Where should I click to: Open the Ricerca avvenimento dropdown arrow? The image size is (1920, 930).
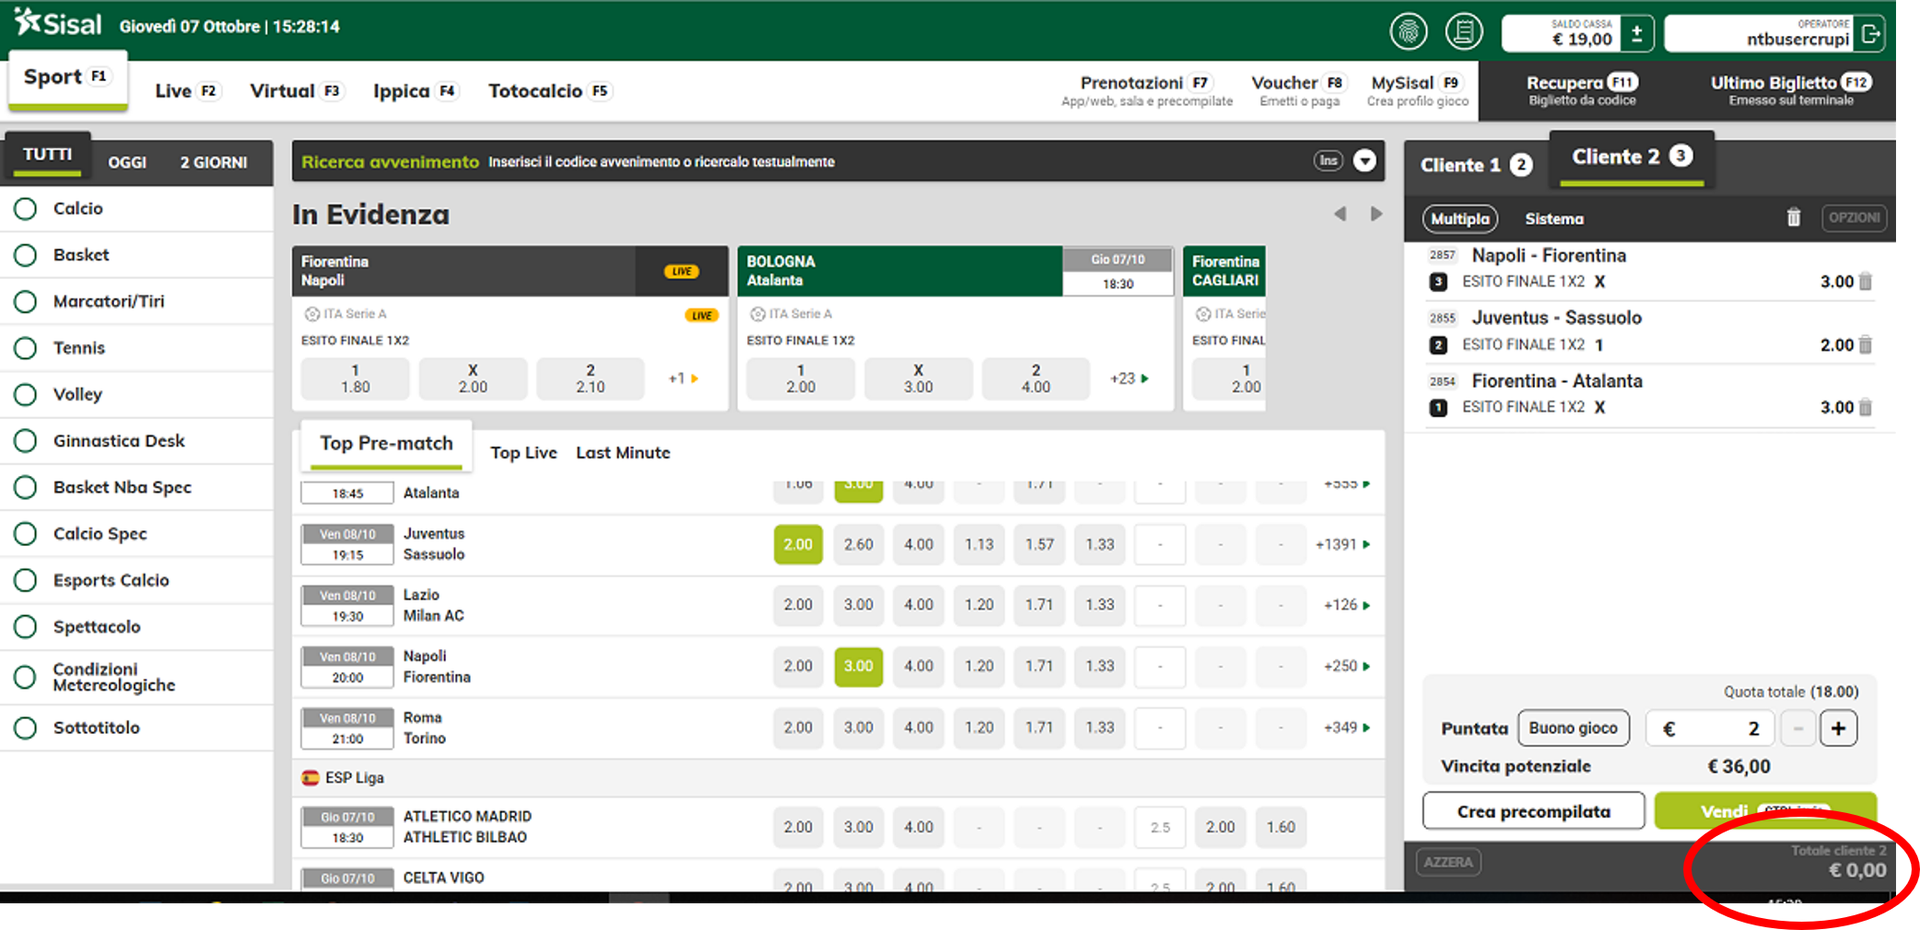coord(1364,161)
